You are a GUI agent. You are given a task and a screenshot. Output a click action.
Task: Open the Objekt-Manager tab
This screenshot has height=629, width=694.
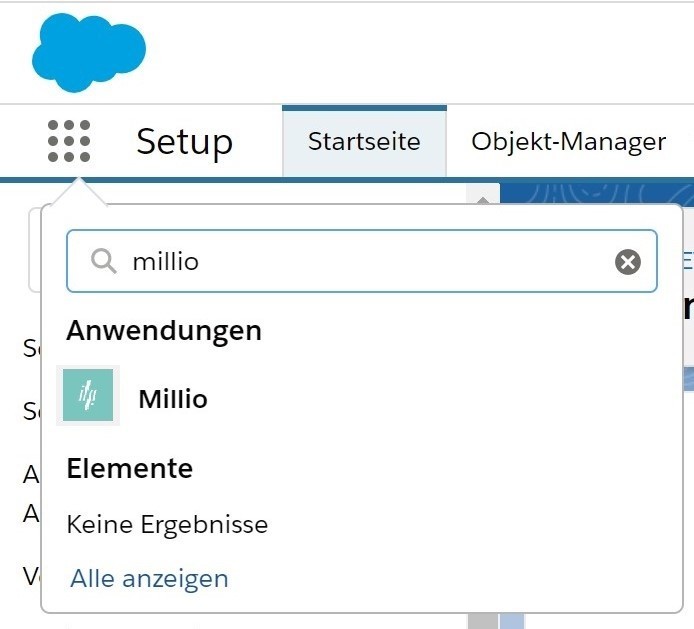coord(568,142)
